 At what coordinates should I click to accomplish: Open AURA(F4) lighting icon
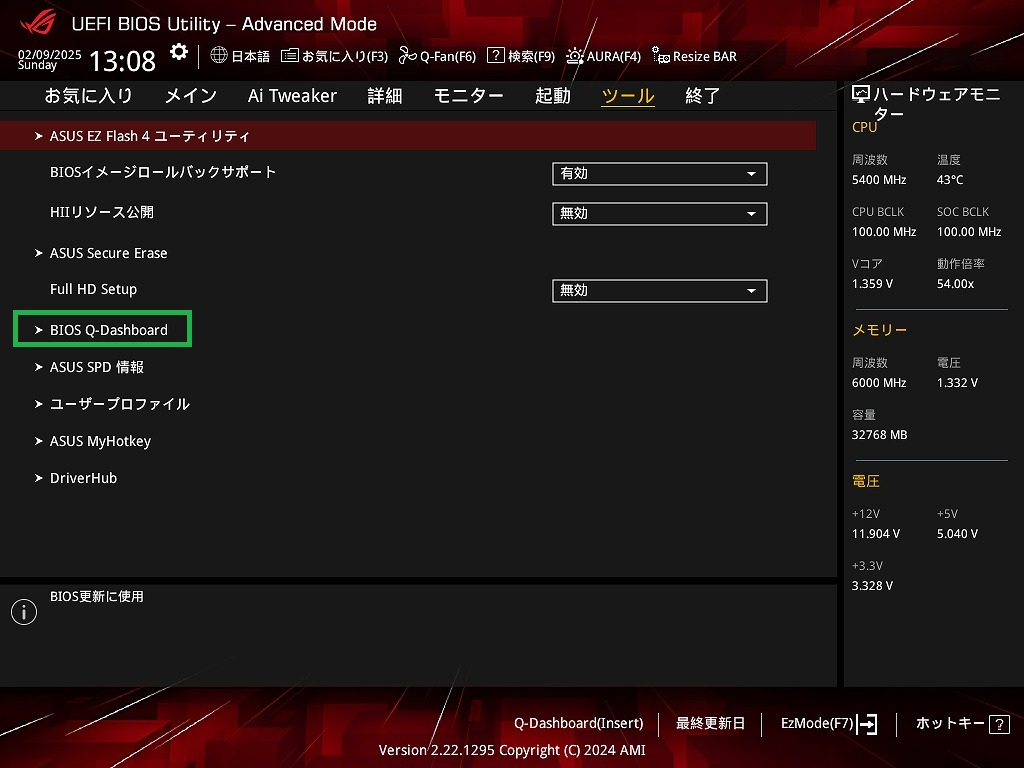[x=575, y=56]
